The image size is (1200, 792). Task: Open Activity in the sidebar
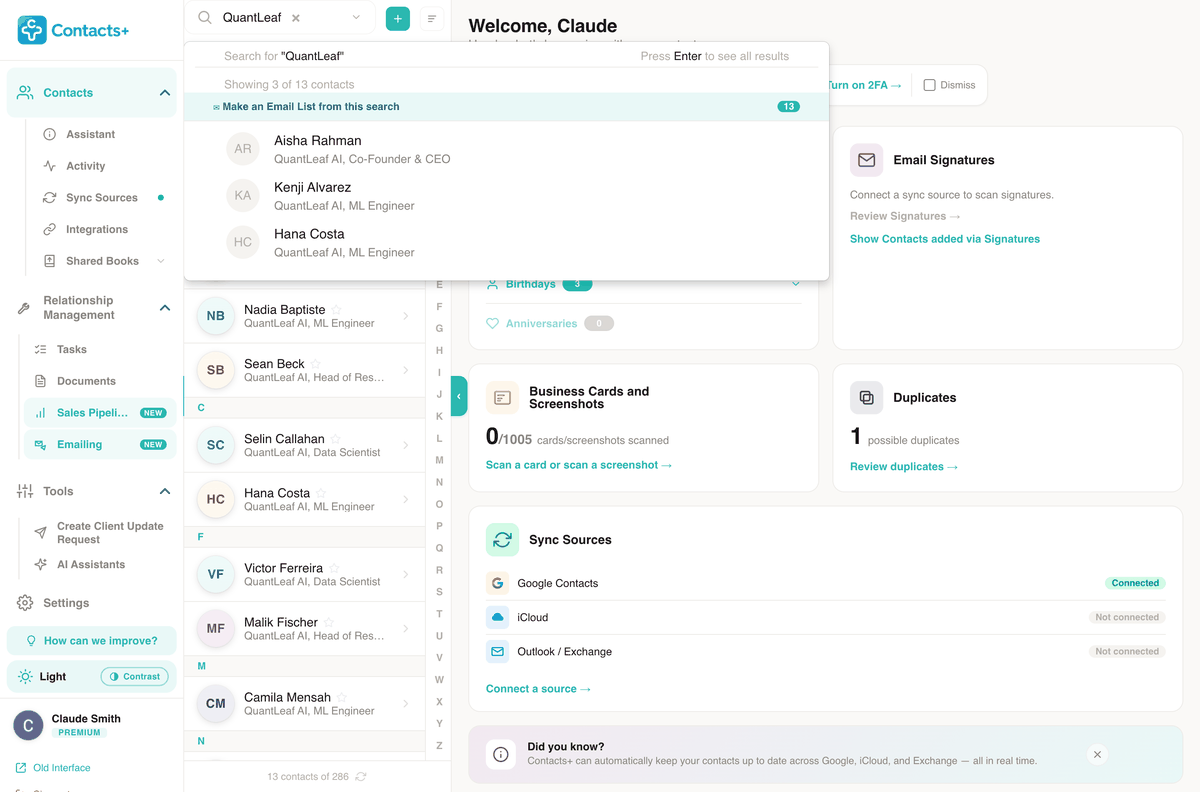pyautogui.click(x=86, y=166)
